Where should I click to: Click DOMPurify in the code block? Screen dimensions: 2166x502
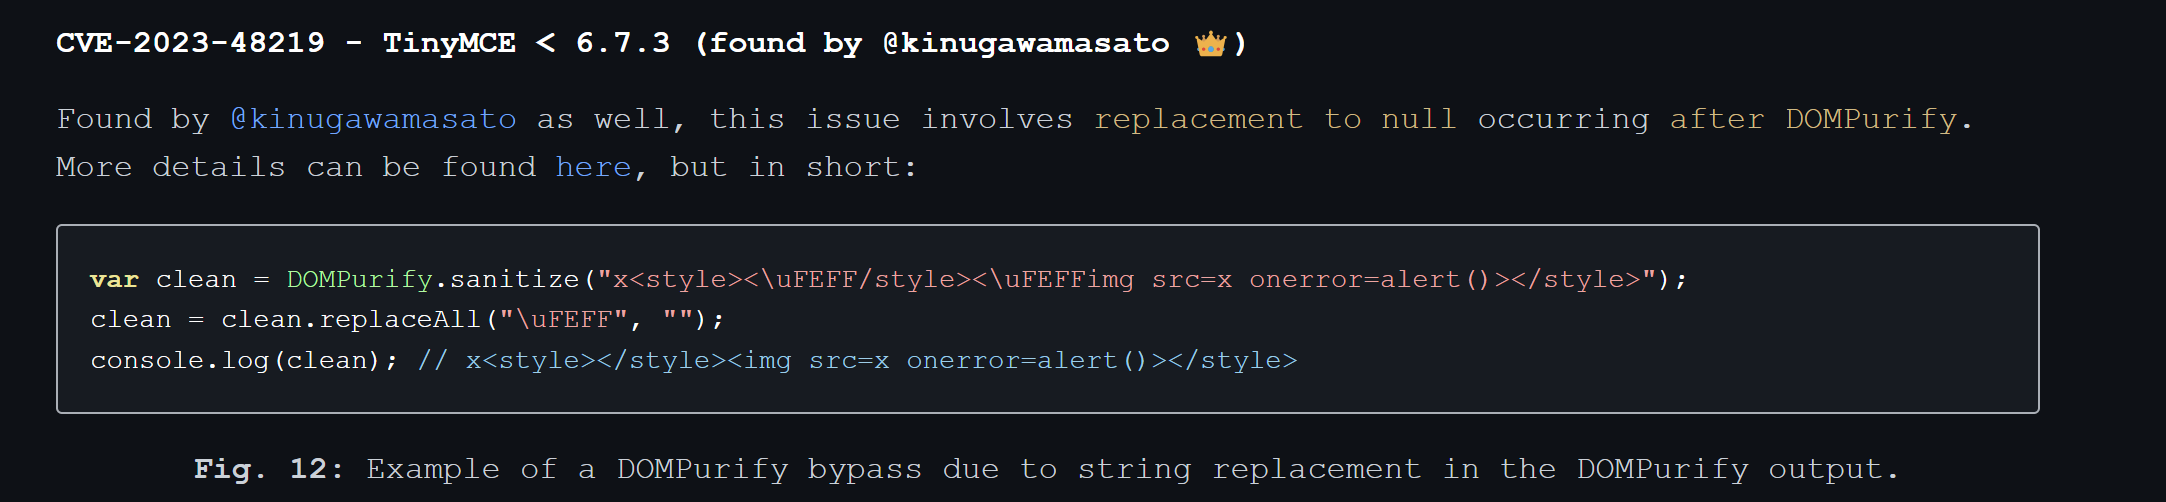point(360,279)
